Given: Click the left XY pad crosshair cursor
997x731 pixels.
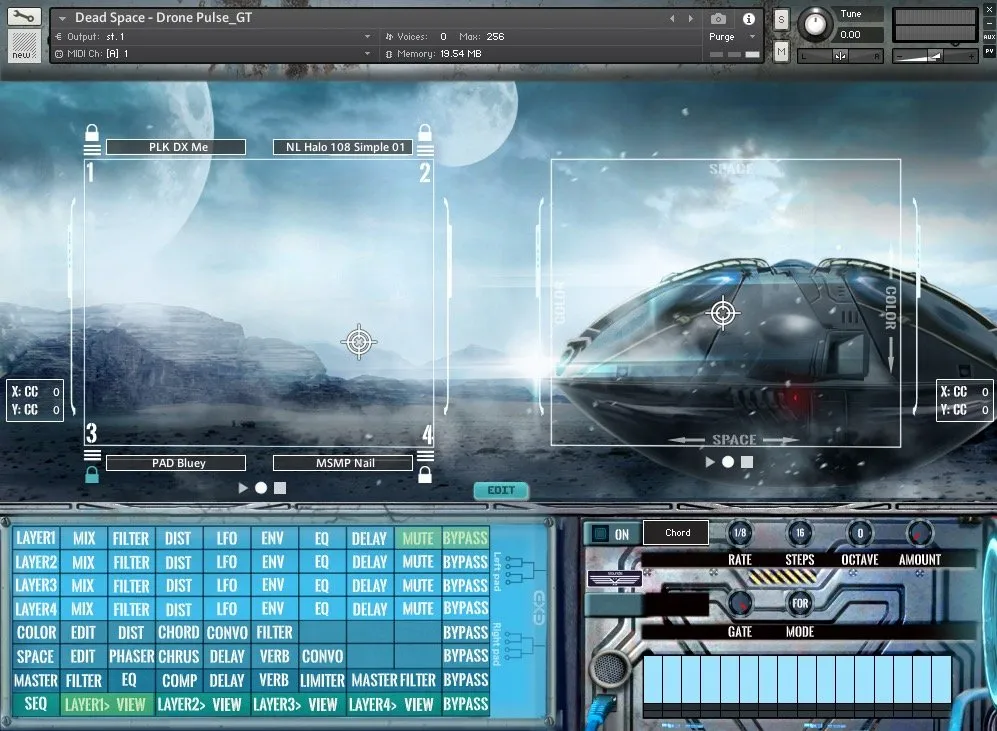Looking at the screenshot, I should point(359,342).
